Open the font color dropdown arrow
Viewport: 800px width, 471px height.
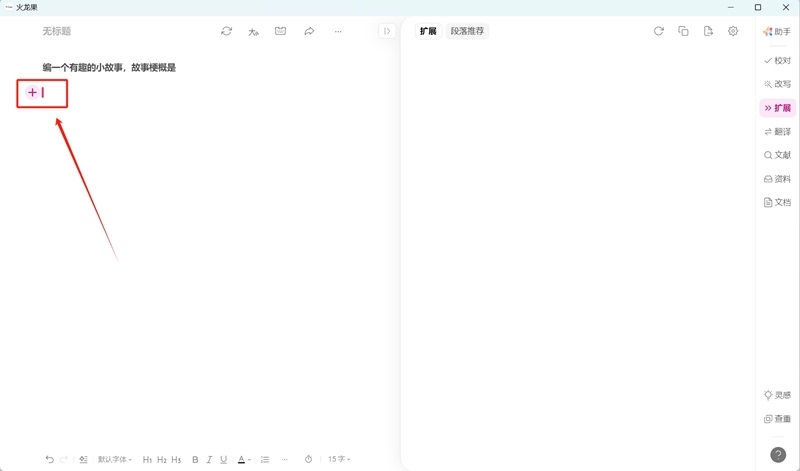coord(249,460)
